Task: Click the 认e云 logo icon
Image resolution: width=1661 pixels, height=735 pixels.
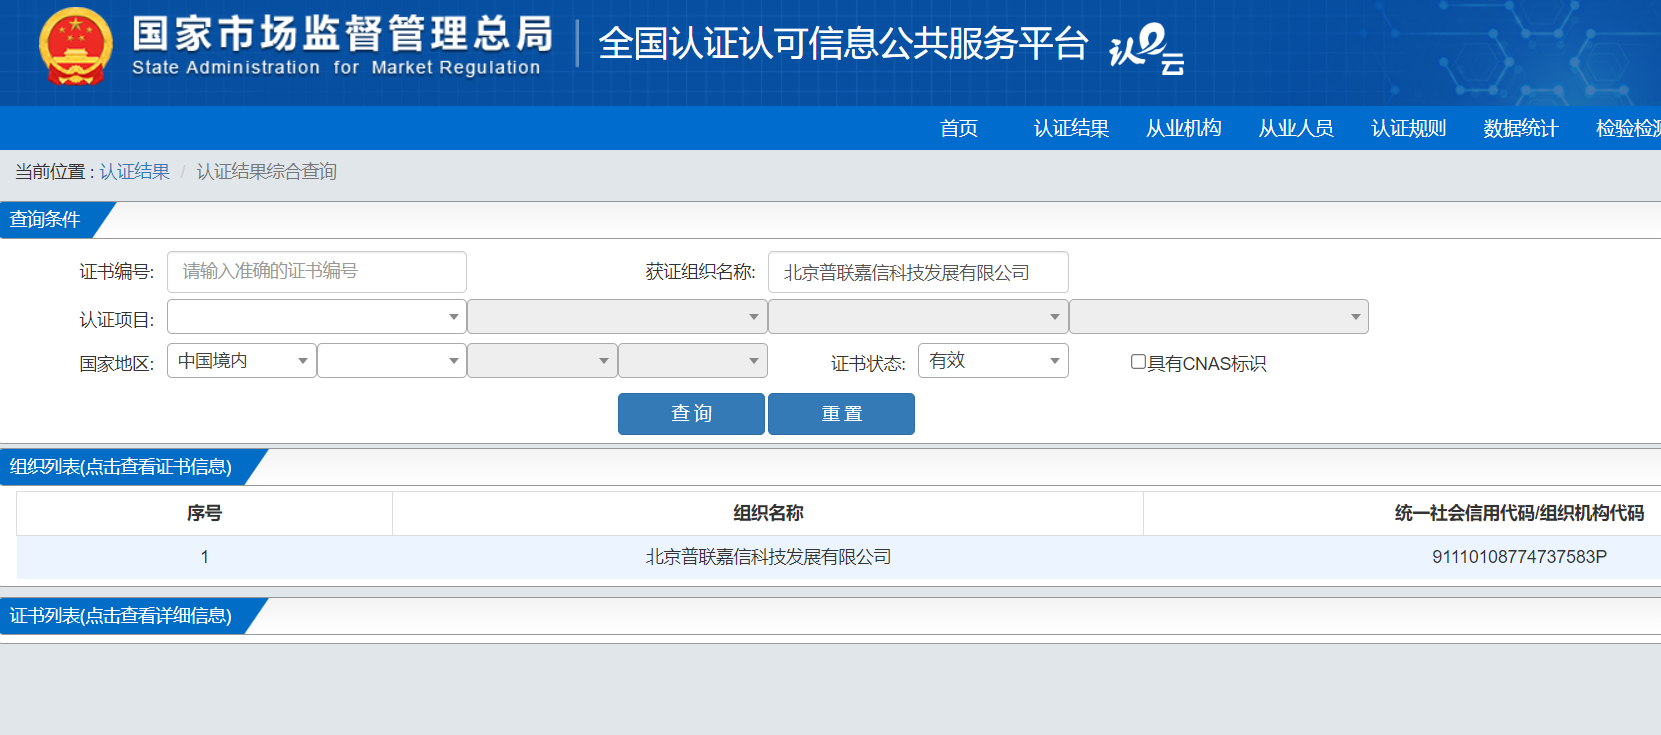Action: (1146, 48)
